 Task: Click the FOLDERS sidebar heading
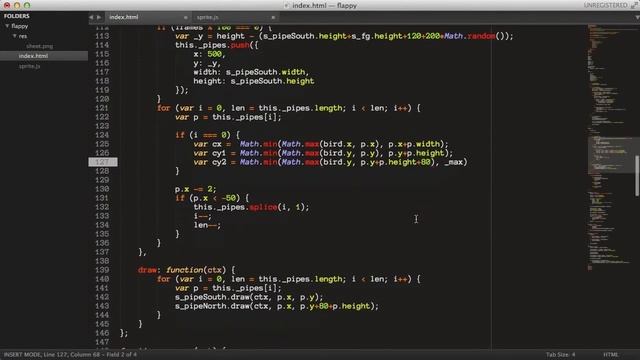coord(17,16)
